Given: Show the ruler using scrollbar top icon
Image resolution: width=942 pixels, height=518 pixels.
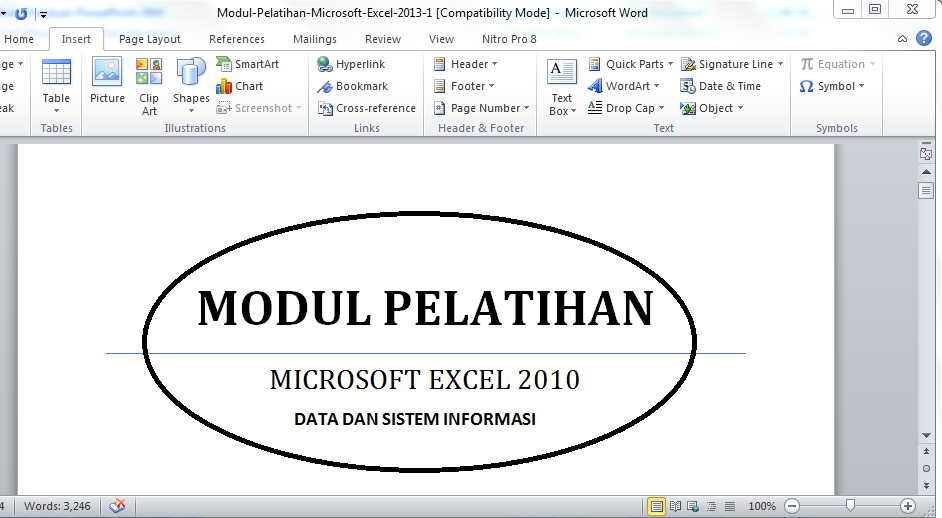Looking at the screenshot, I should pyautogui.click(x=926, y=153).
